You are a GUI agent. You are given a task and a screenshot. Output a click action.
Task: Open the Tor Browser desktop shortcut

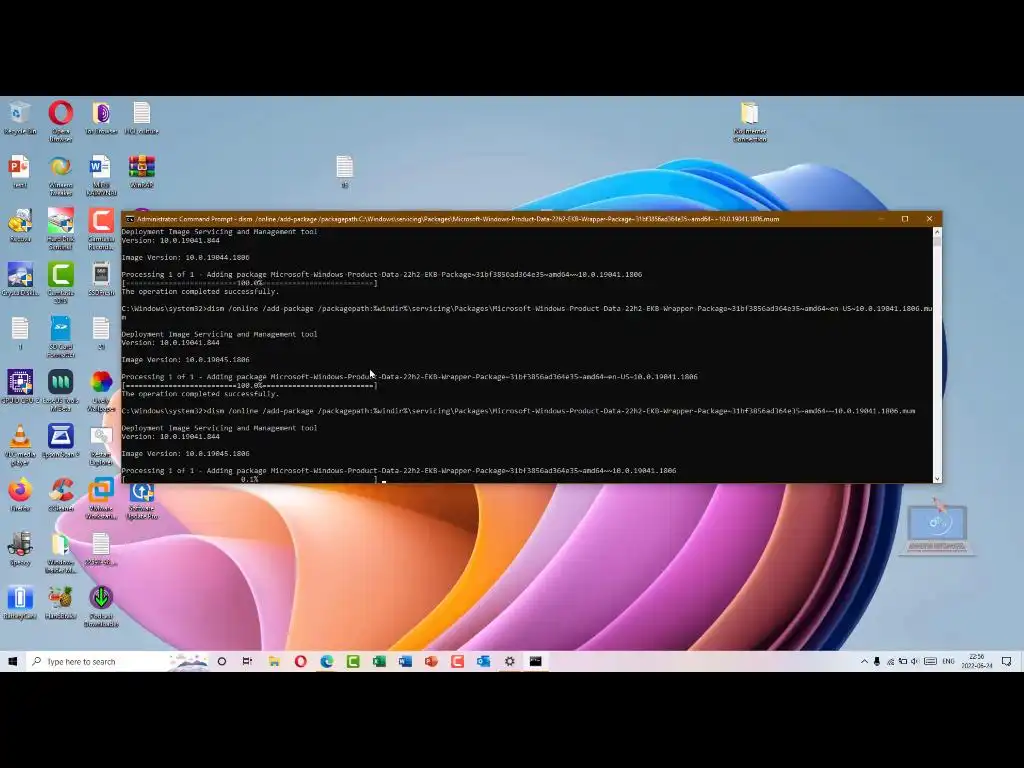tap(101, 118)
